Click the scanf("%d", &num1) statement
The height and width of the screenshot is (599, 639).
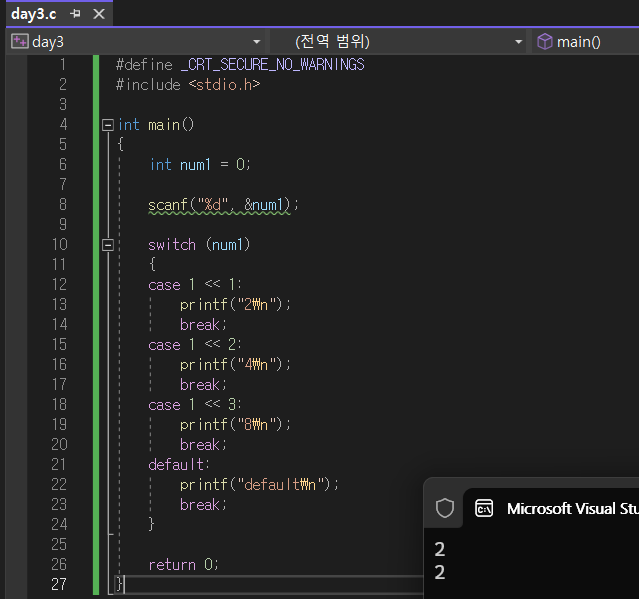coord(223,205)
